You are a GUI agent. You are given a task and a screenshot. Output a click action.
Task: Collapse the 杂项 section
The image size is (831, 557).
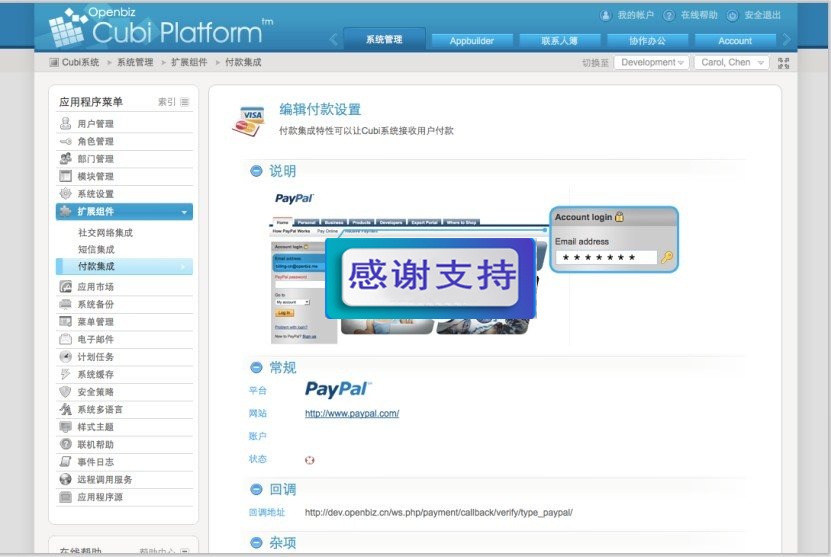point(256,542)
